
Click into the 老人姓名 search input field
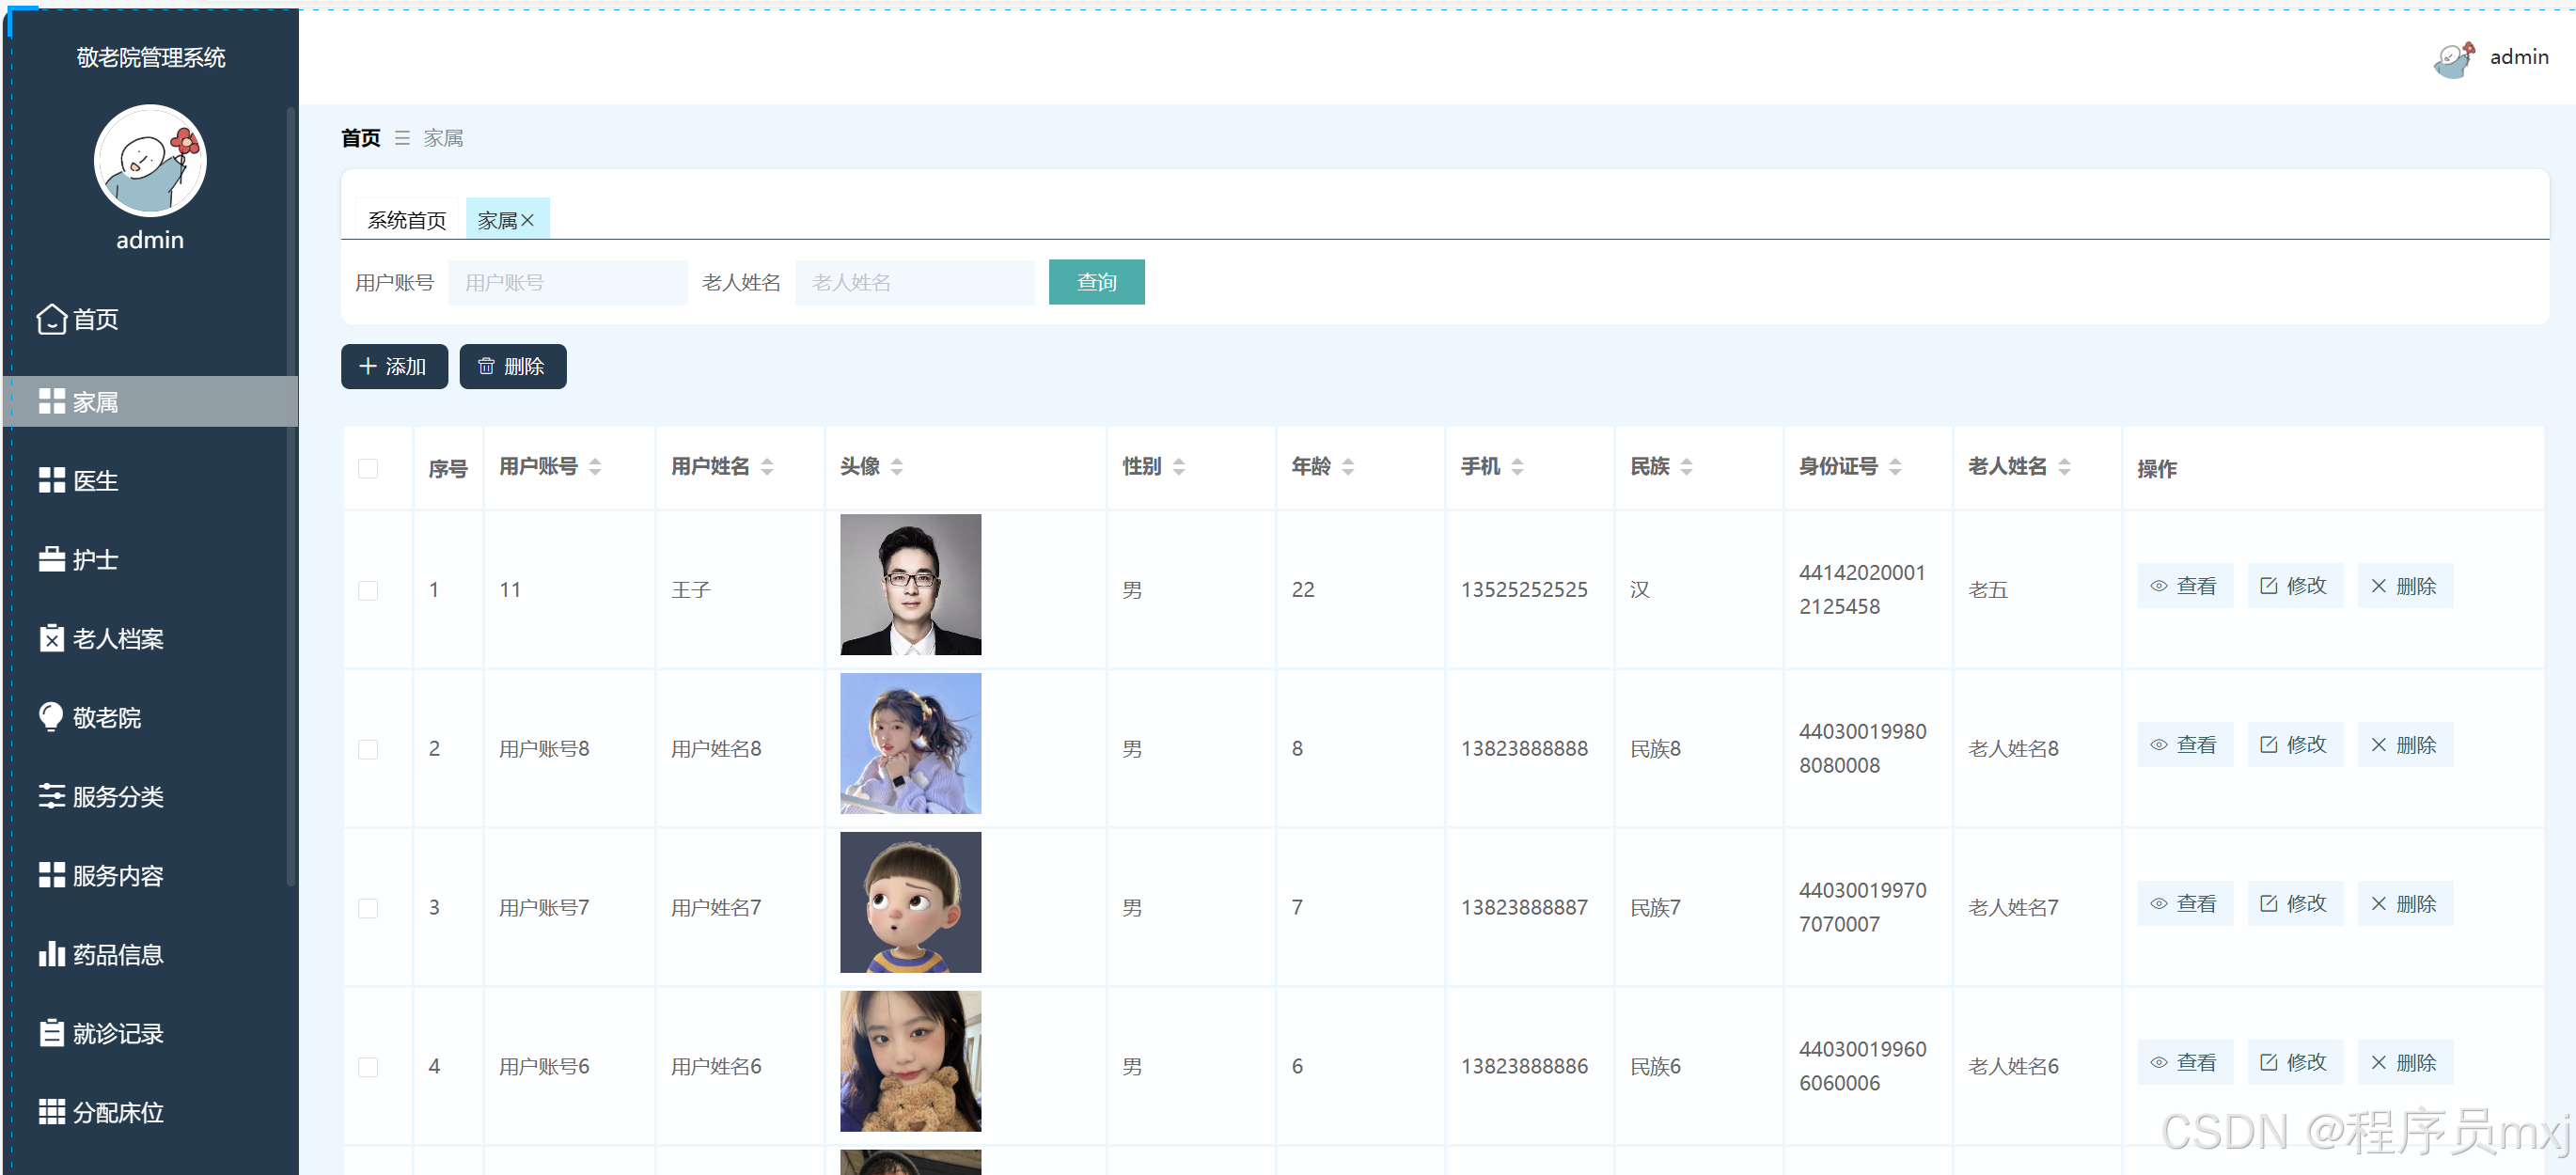914,282
